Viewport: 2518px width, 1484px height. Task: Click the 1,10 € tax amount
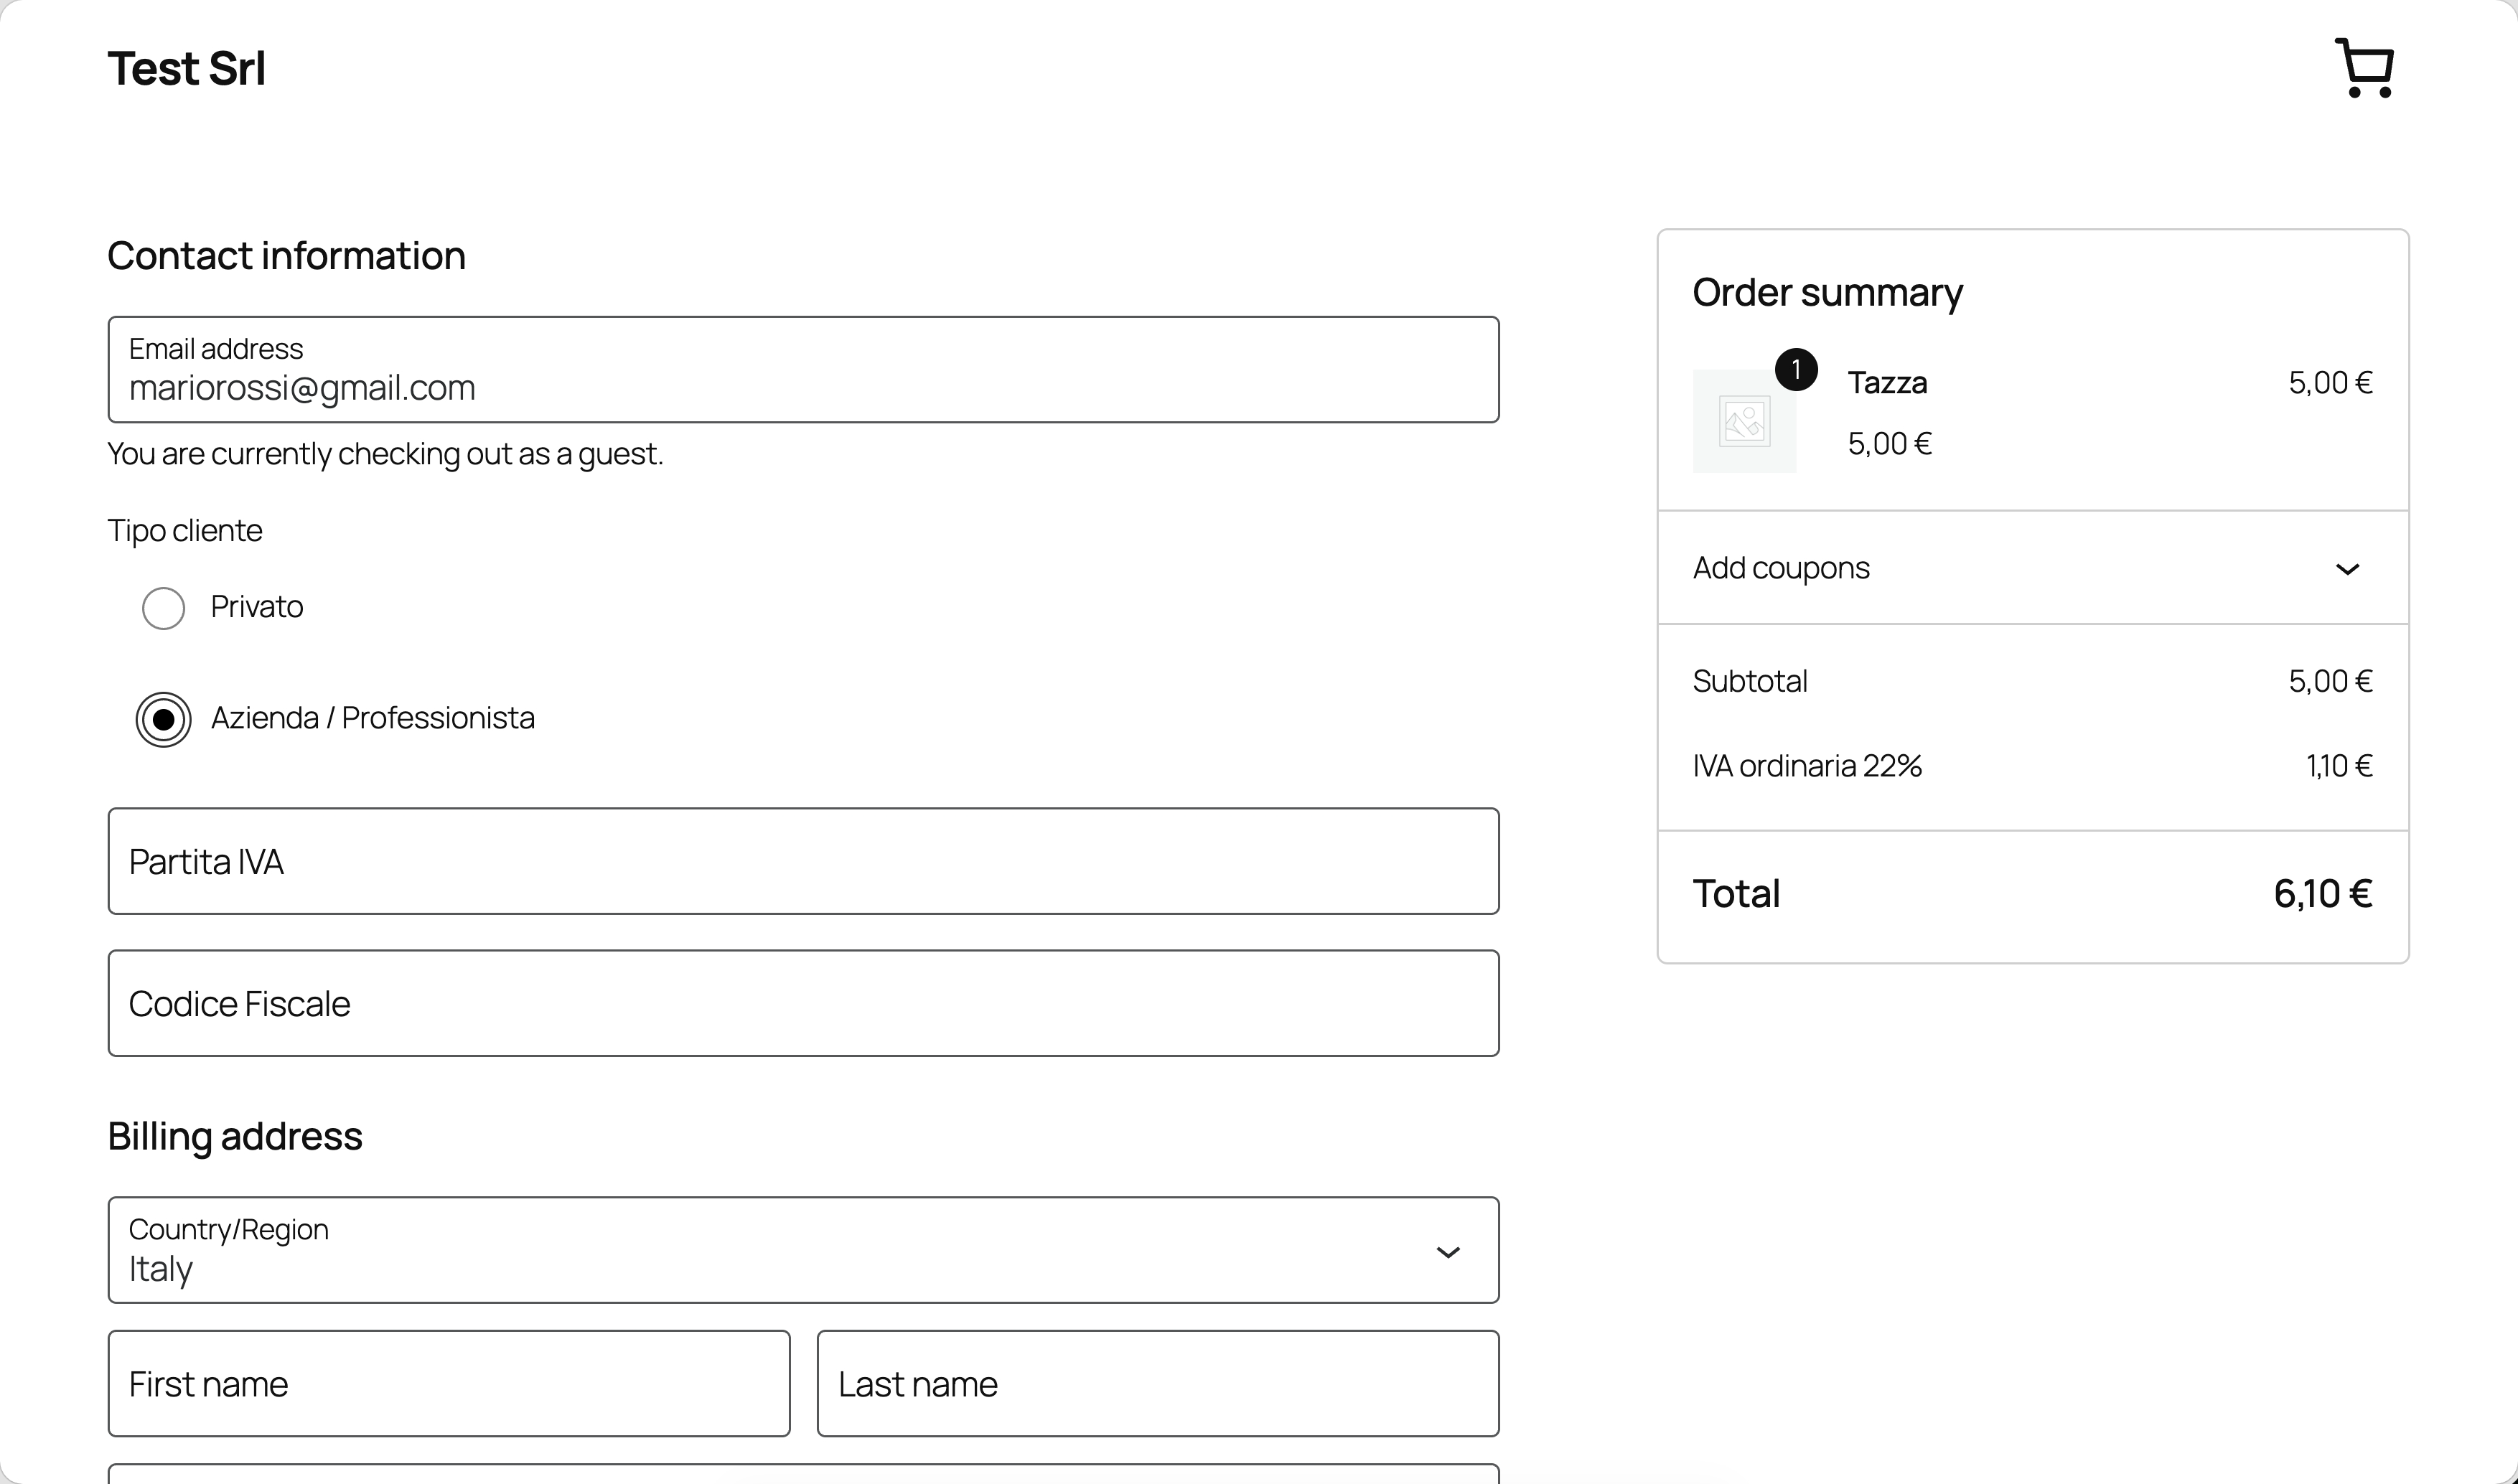point(2339,766)
